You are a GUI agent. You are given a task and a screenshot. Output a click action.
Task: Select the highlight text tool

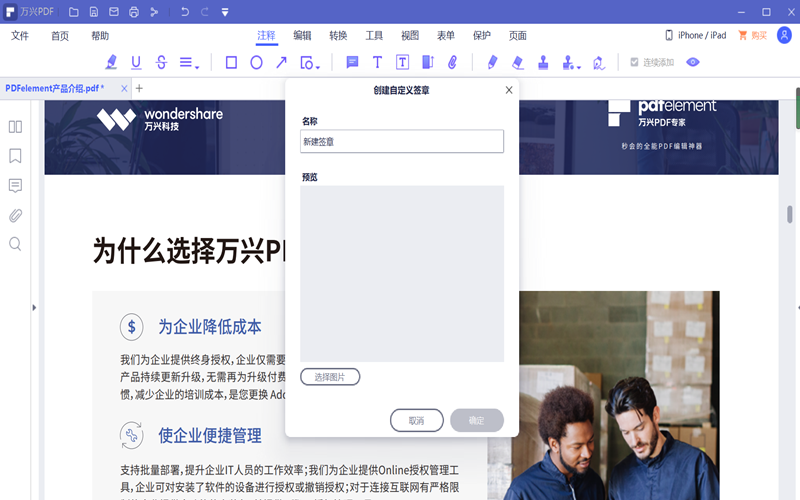click(x=111, y=62)
